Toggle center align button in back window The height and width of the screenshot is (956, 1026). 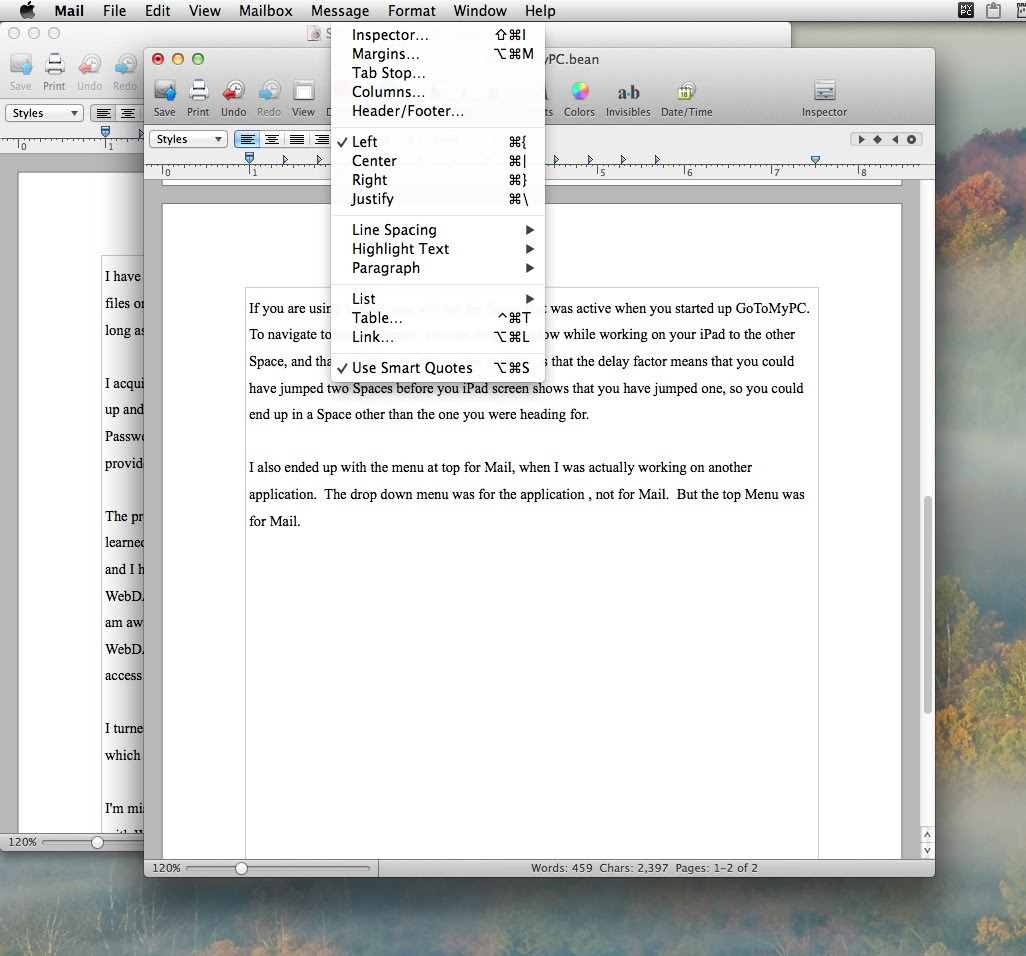click(x=128, y=113)
